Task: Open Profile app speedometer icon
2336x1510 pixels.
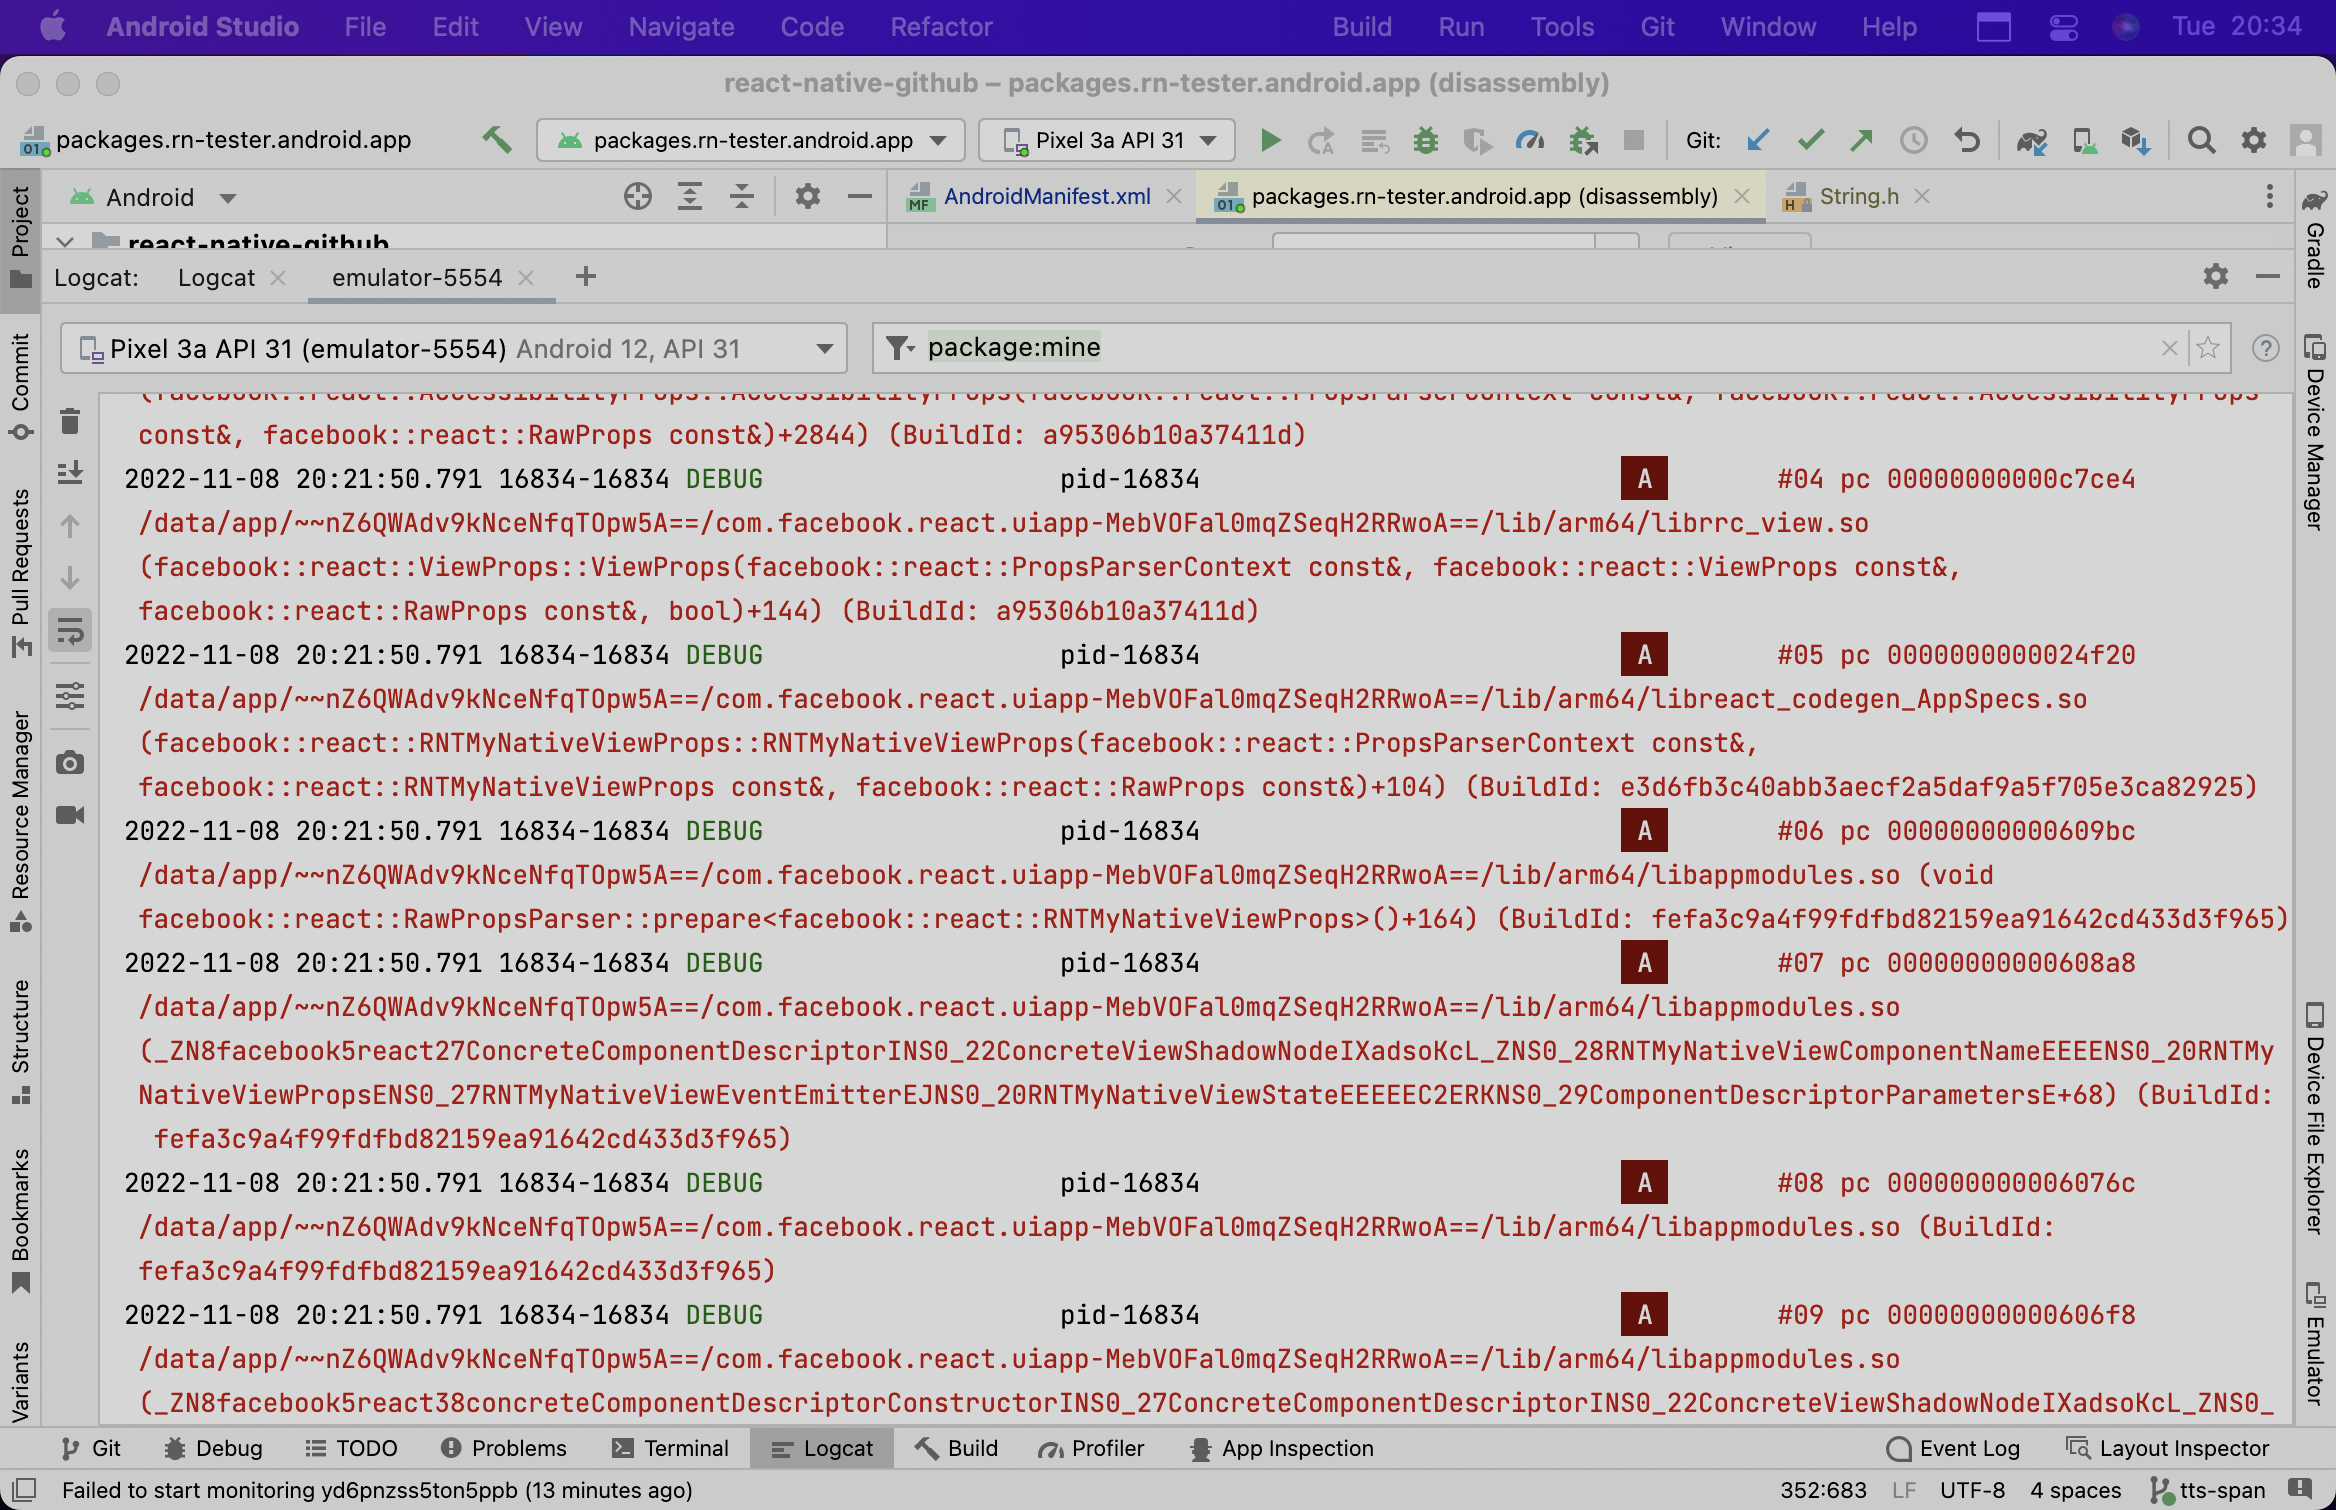Action: point(1529,140)
